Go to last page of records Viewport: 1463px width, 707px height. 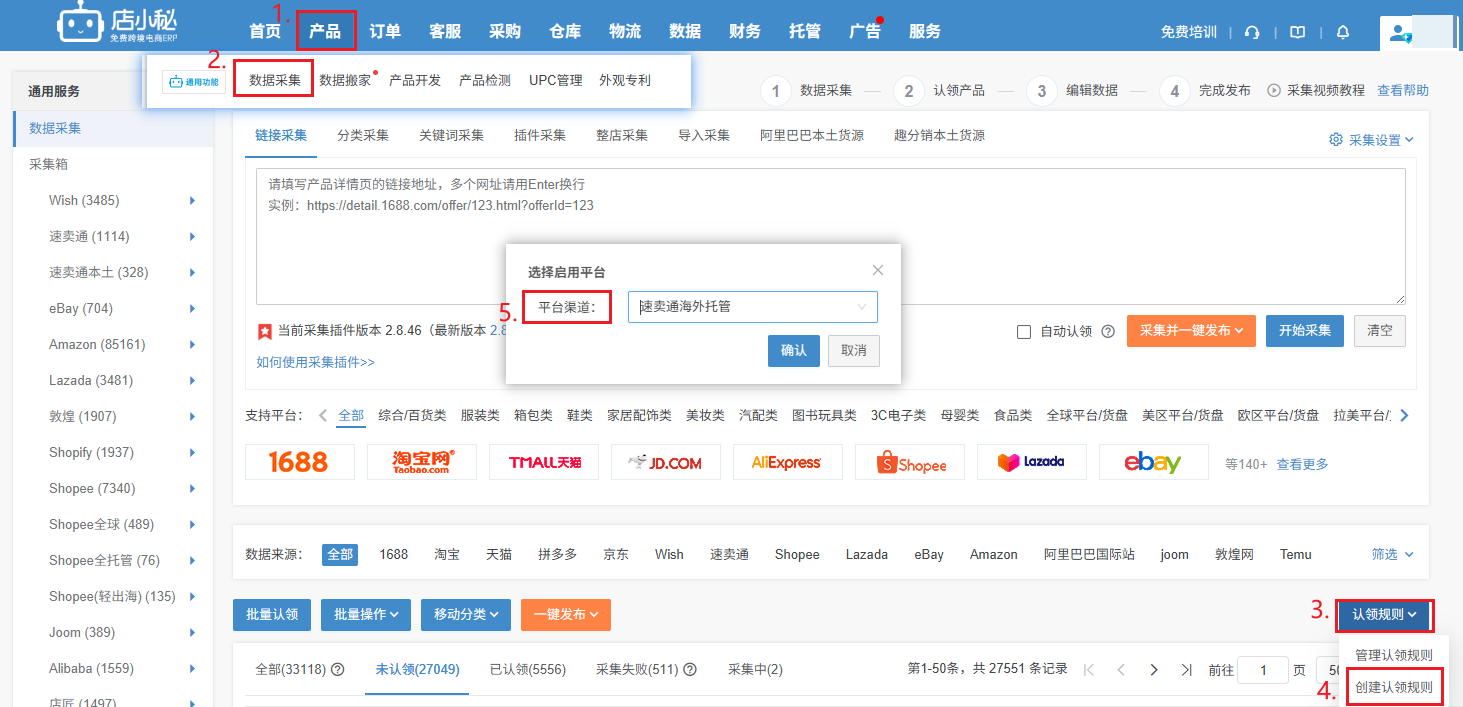tap(1186, 669)
